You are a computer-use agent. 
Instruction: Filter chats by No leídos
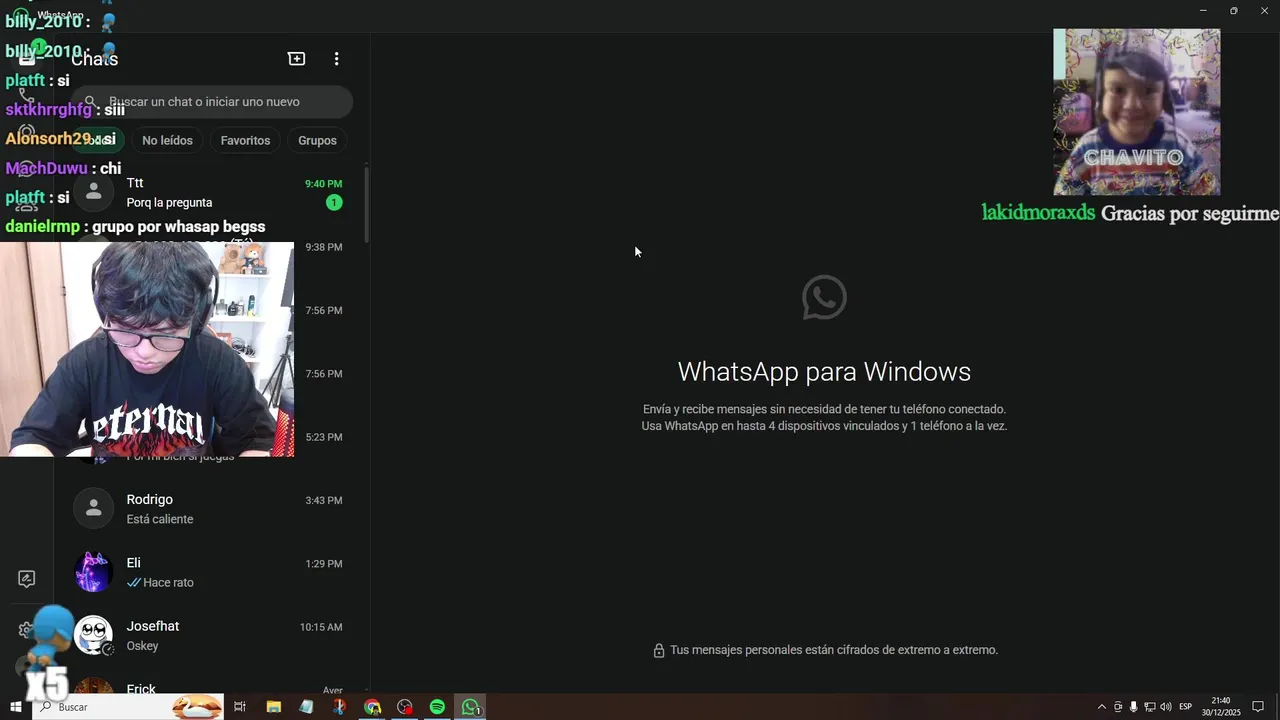click(167, 141)
